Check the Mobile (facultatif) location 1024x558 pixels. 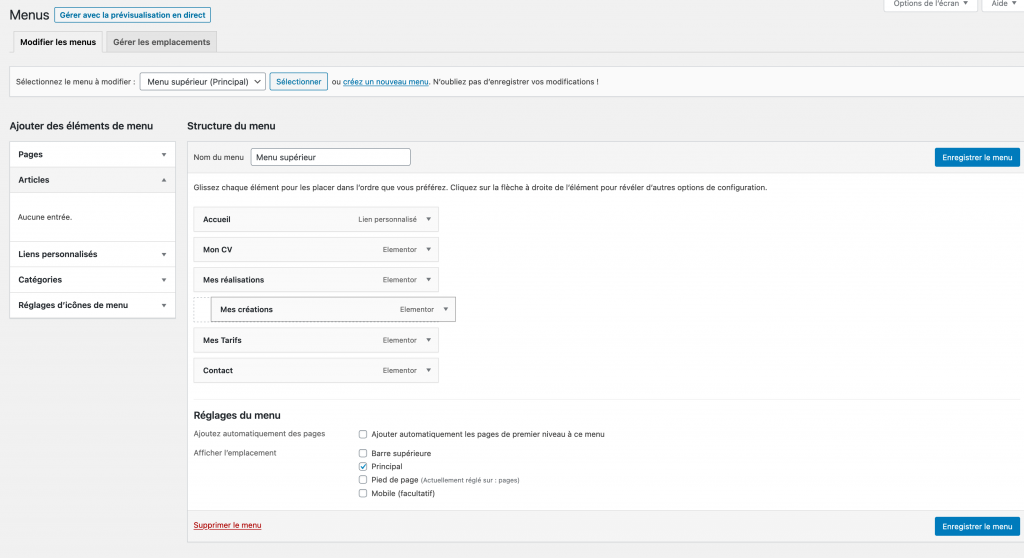[363, 493]
